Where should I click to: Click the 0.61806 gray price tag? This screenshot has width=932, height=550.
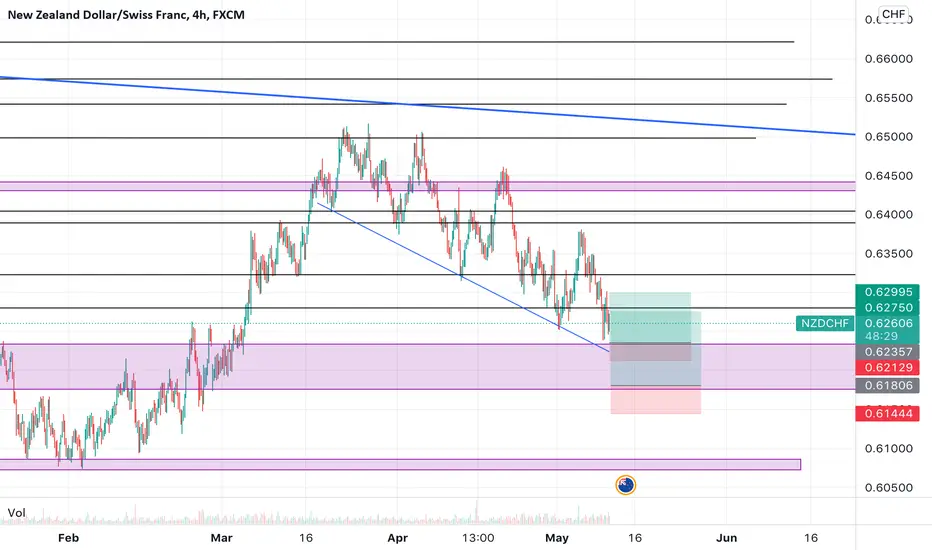888,385
